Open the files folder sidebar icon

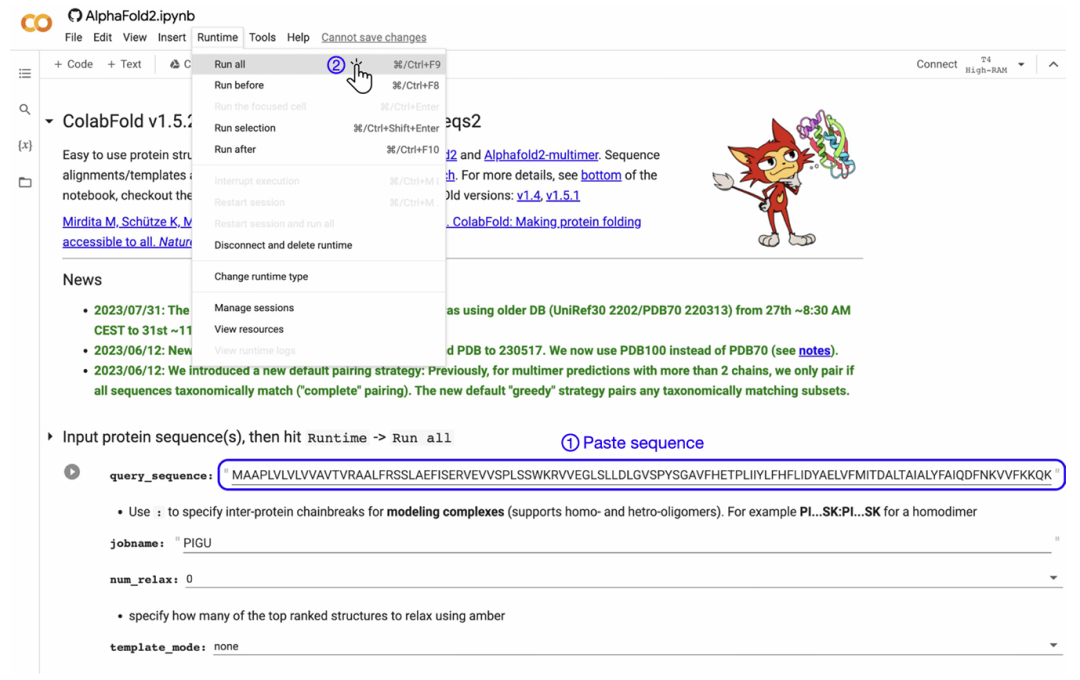click(25, 183)
